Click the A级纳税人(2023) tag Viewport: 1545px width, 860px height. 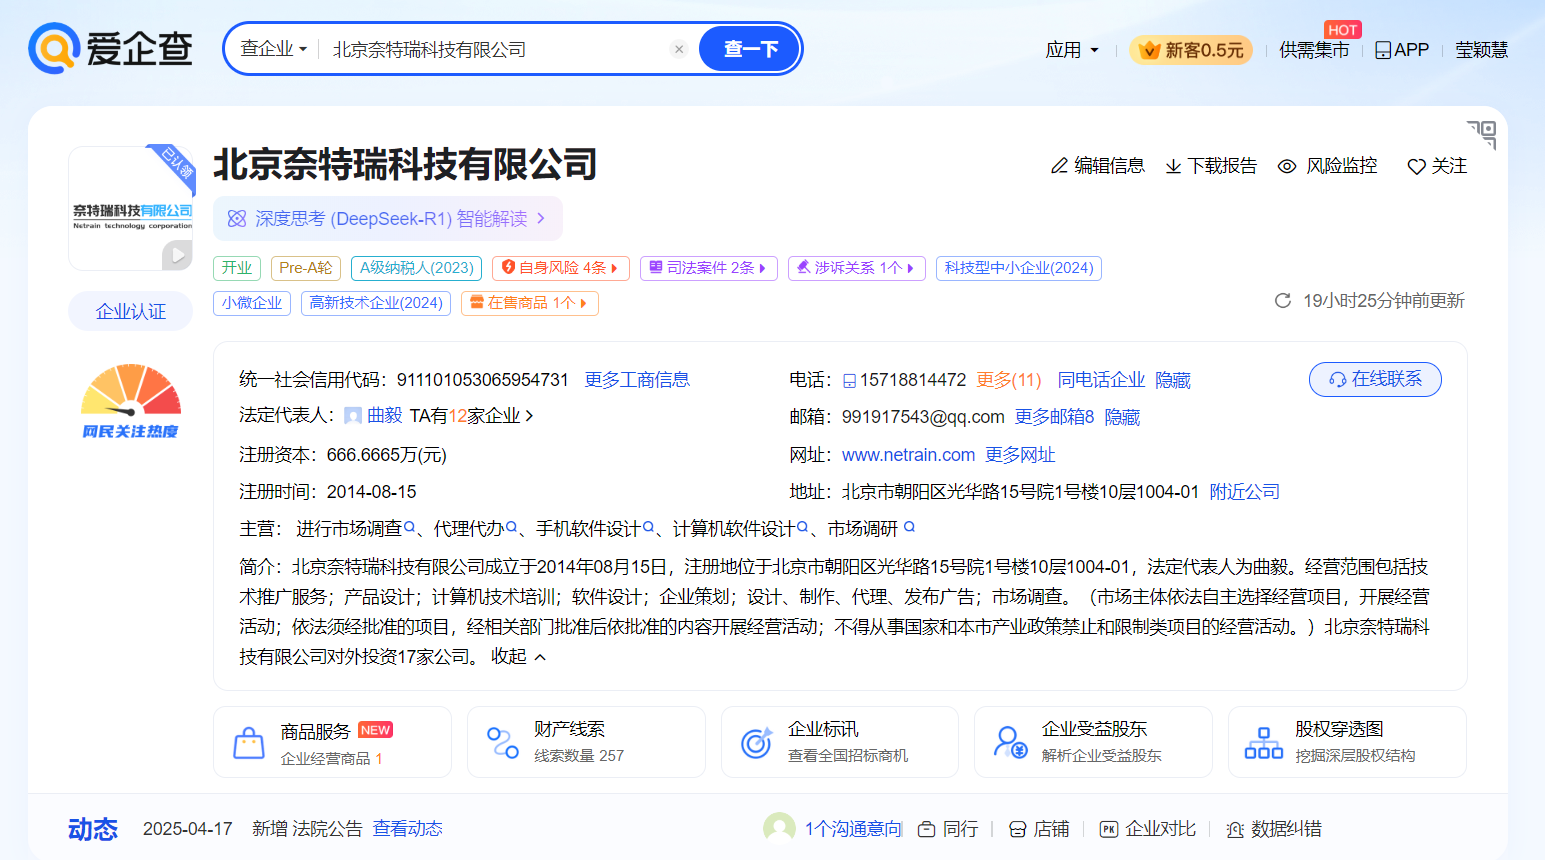(x=417, y=268)
